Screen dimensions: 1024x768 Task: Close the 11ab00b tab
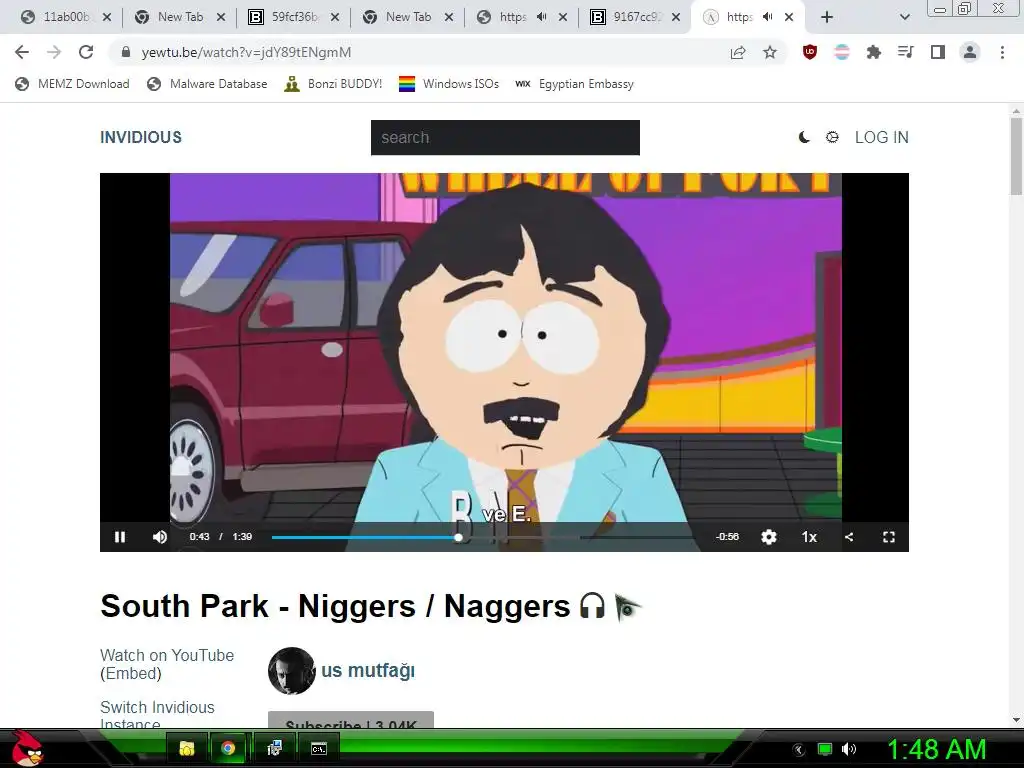coord(107,17)
